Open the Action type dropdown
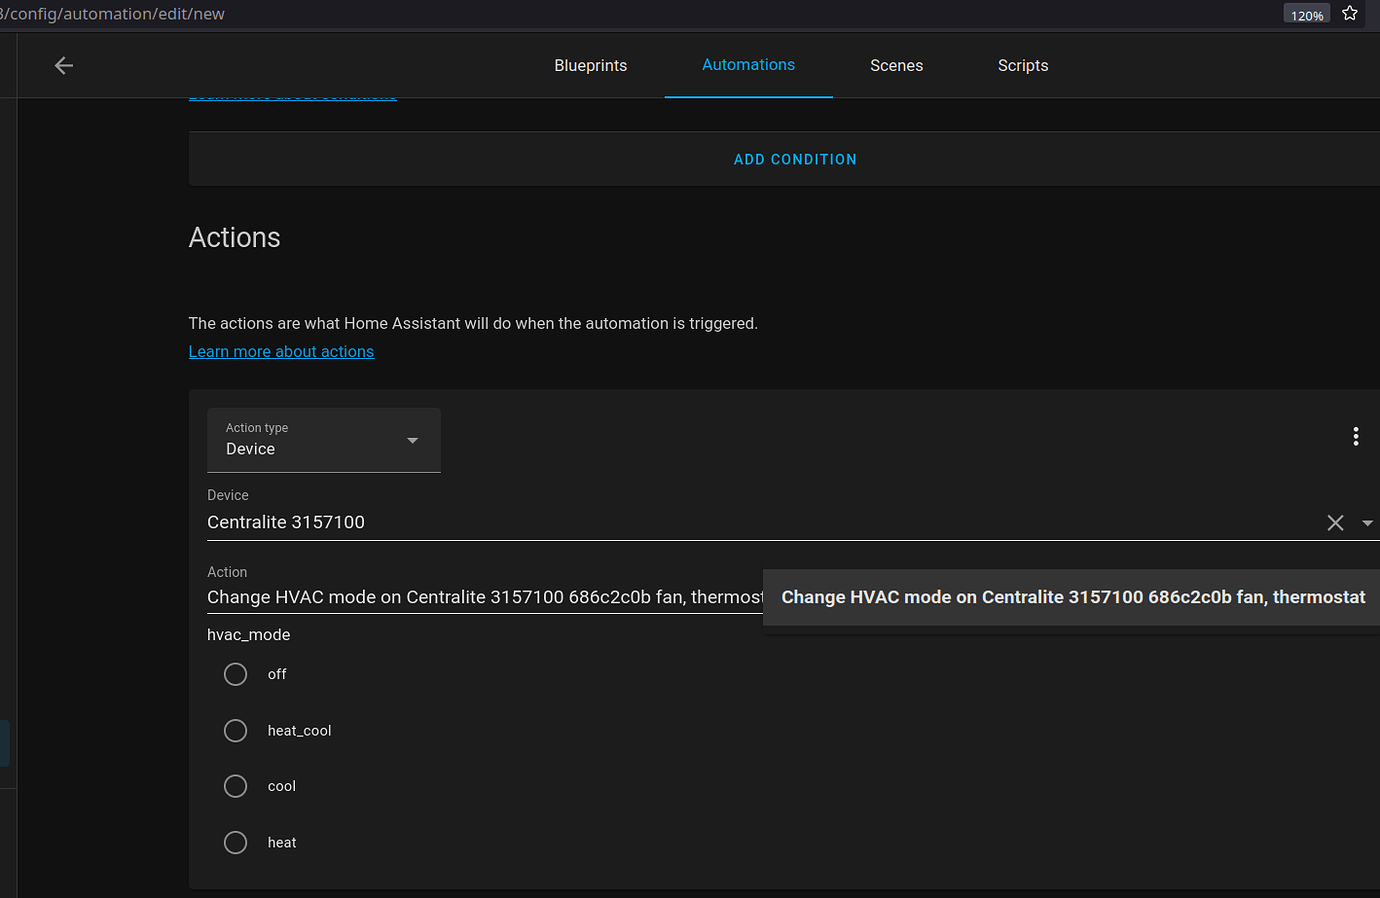This screenshot has width=1380, height=898. pos(323,440)
